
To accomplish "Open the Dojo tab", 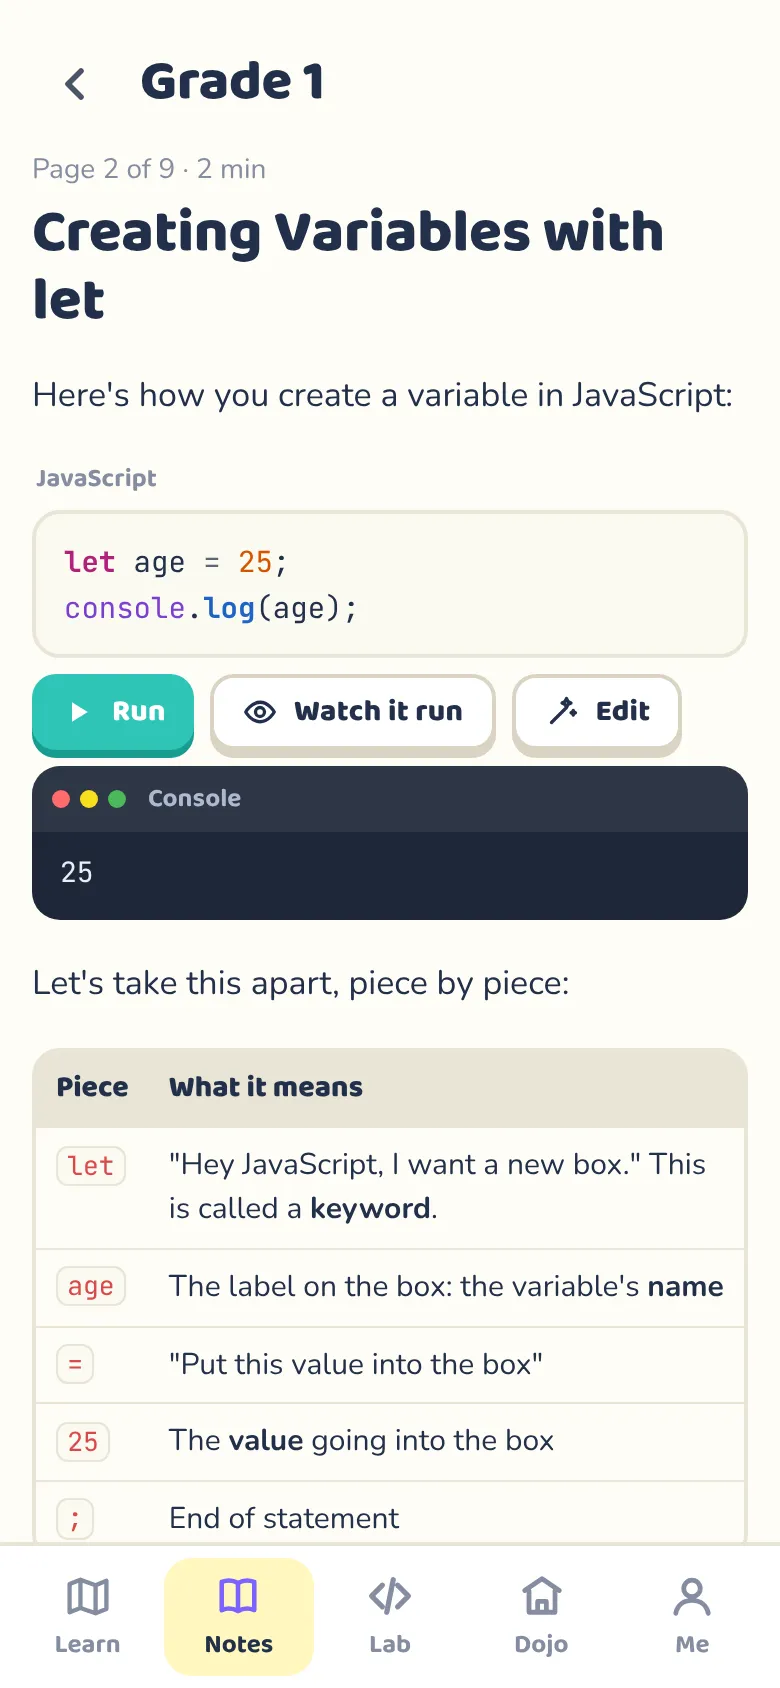I will click(541, 1617).
